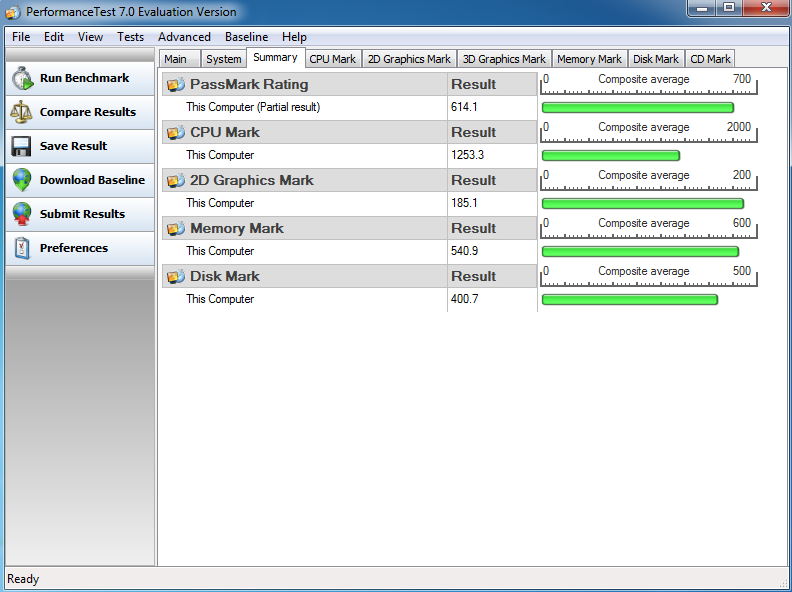Open the 2D Graphics Mark tab

(x=409, y=59)
